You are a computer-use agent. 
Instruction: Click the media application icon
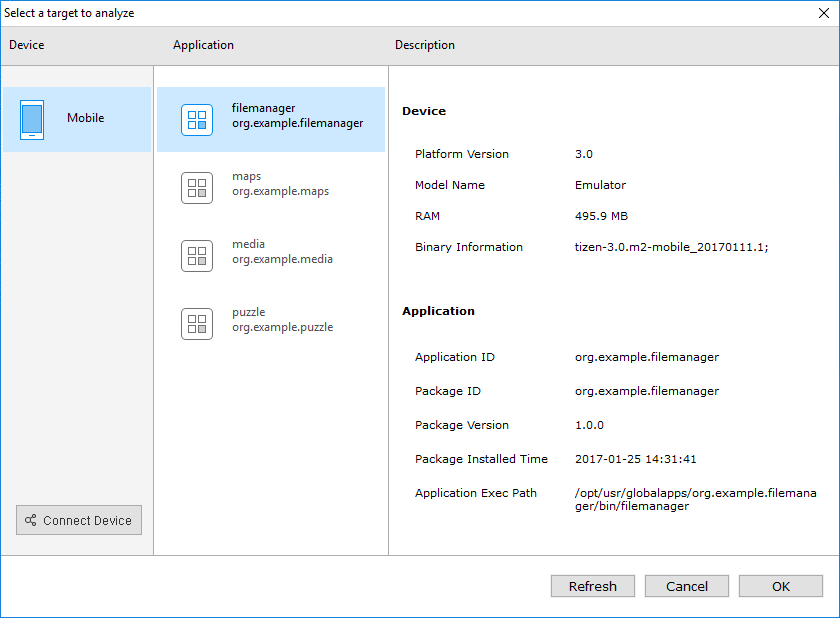pyautogui.click(x=197, y=255)
